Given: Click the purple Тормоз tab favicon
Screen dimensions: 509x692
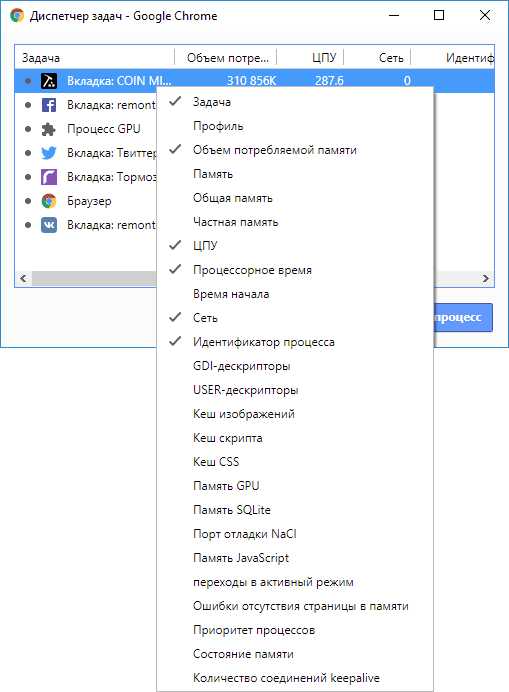Looking at the screenshot, I should point(49,177).
